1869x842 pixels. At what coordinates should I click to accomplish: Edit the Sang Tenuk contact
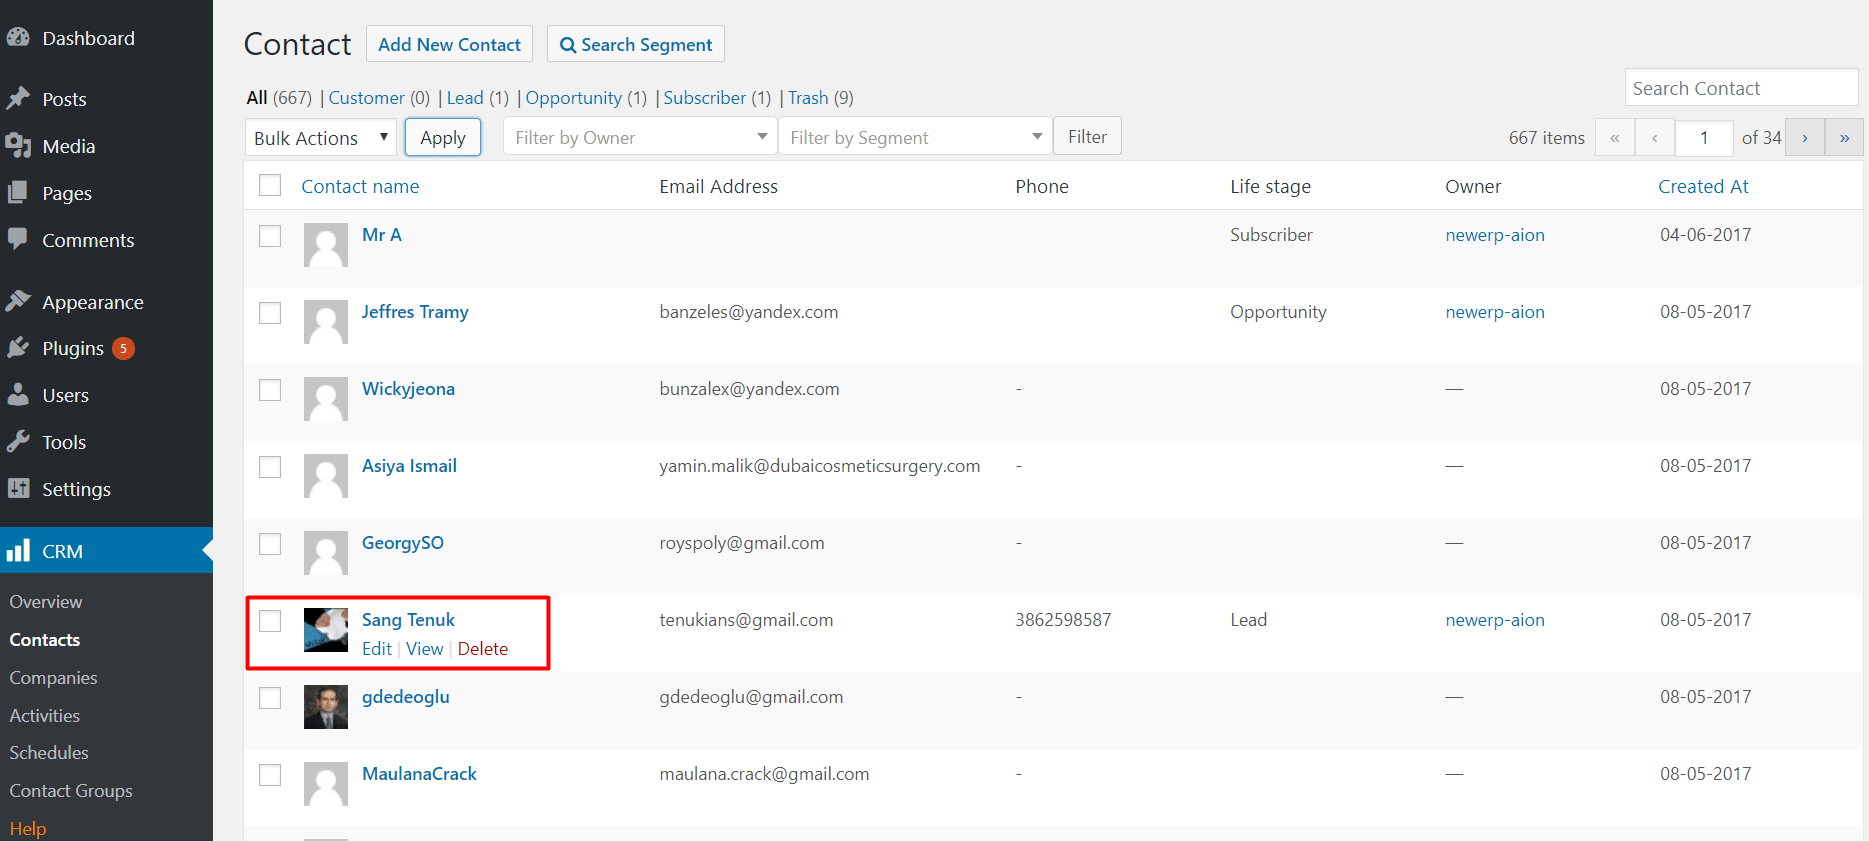point(377,649)
